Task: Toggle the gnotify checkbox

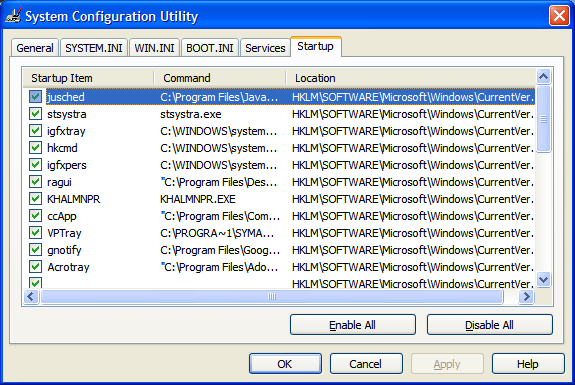Action: point(35,250)
